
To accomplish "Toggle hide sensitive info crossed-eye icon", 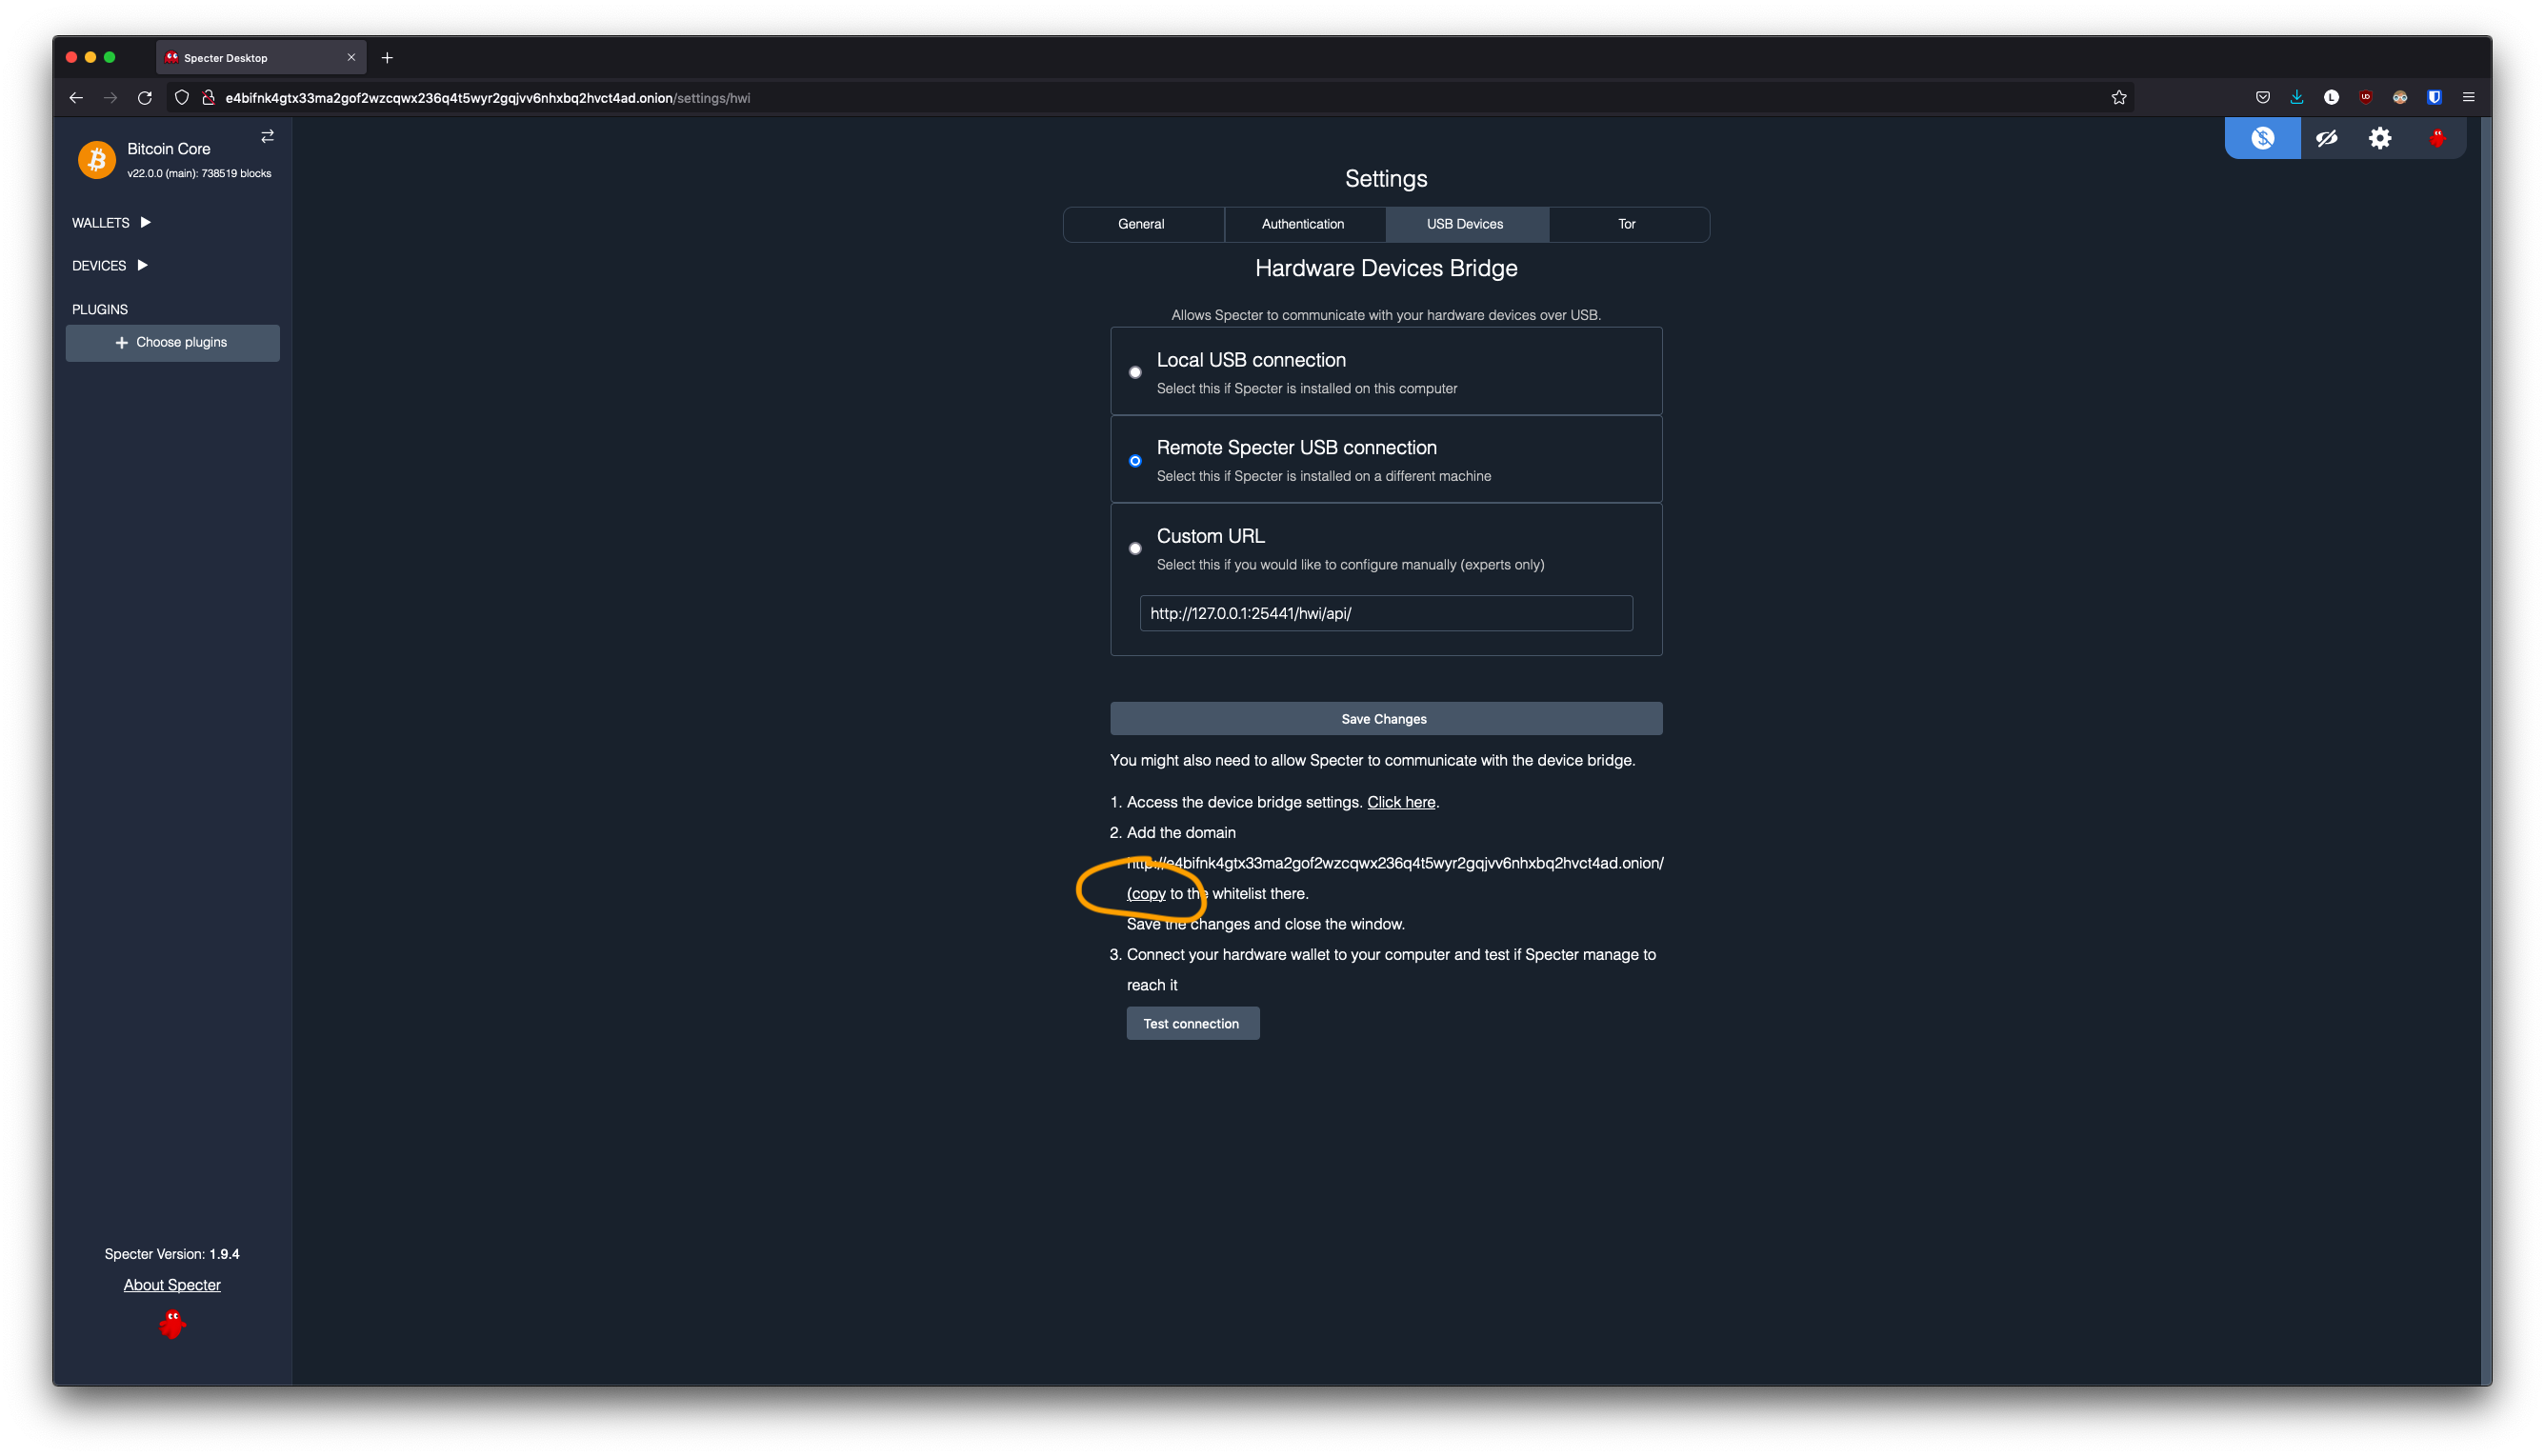I will 2326,138.
